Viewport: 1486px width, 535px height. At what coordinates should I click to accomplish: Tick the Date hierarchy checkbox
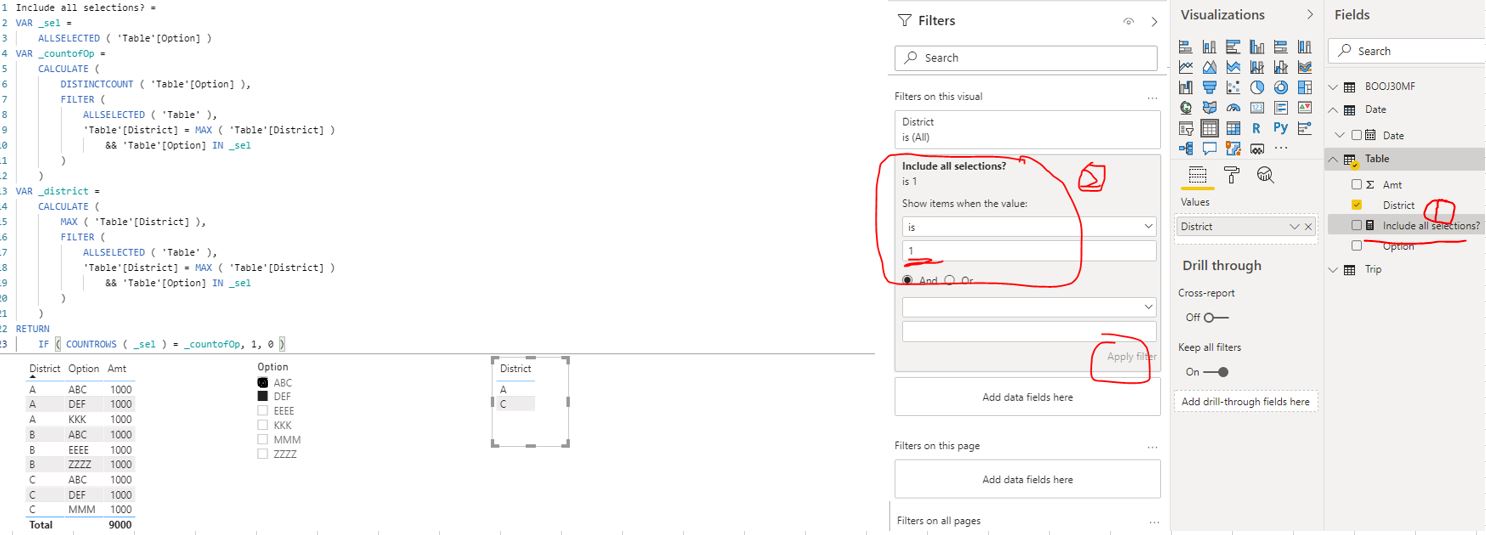click(x=1356, y=135)
